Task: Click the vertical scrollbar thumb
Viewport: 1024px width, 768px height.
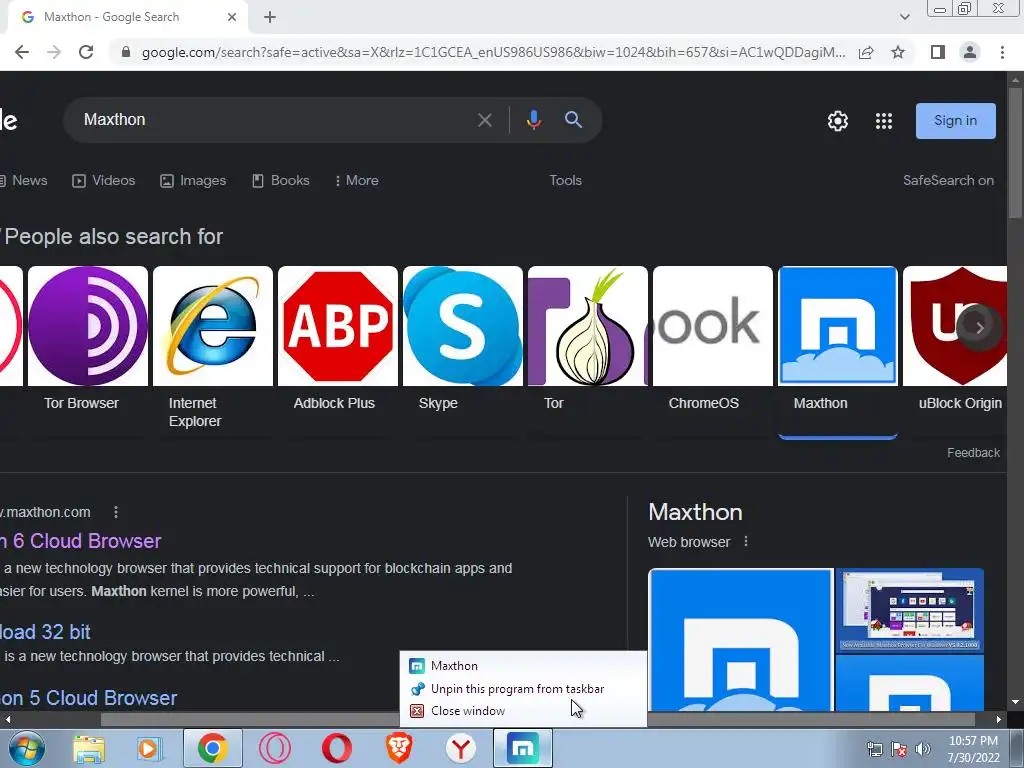Action: coord(1015,153)
